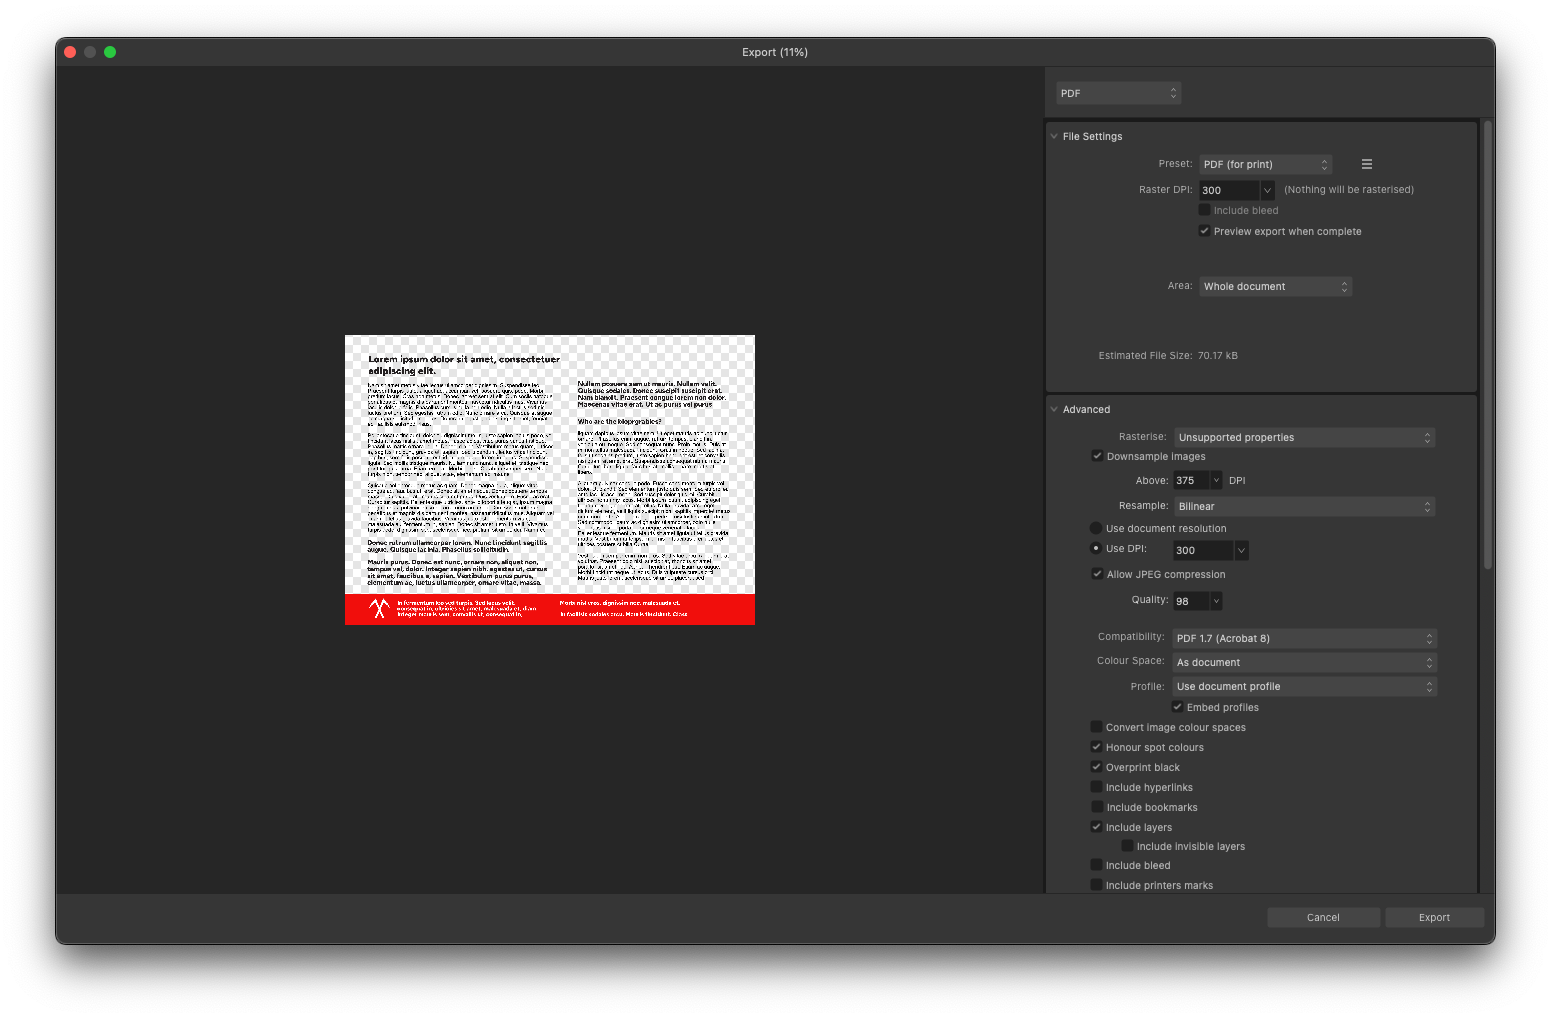Screen dimensions: 1551x1018
Task: Open the Preset dropdown showing PDF (for print)
Action: click(x=1265, y=164)
